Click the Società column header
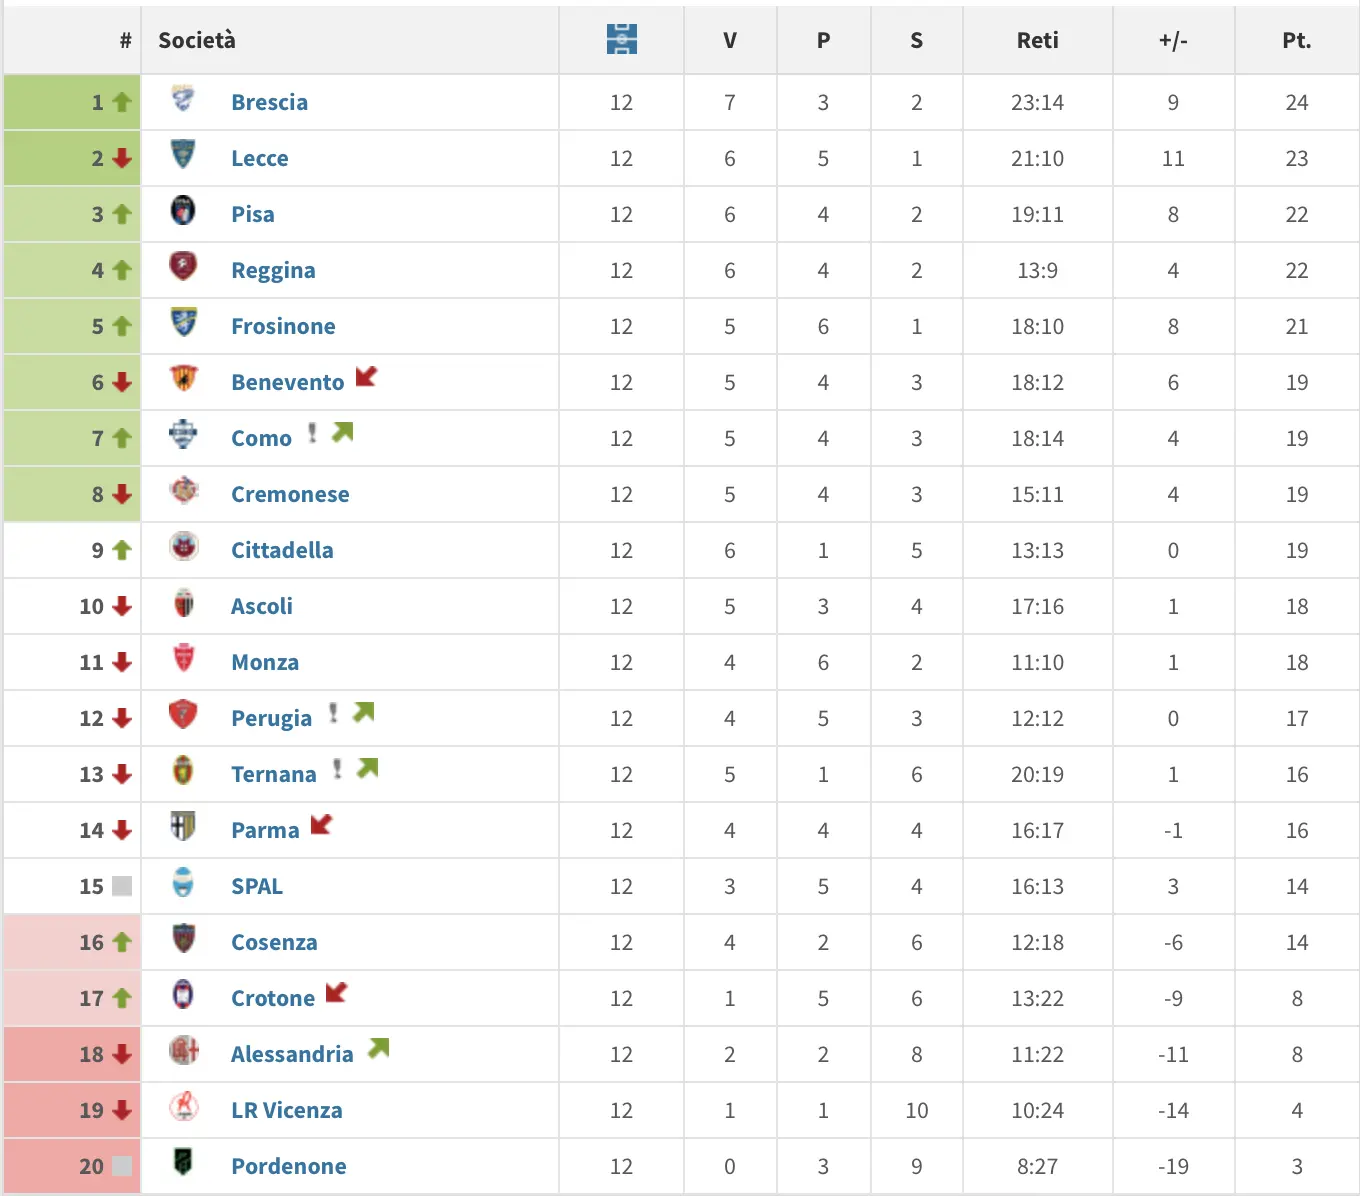Image resolution: width=1360 pixels, height=1196 pixels. click(197, 40)
